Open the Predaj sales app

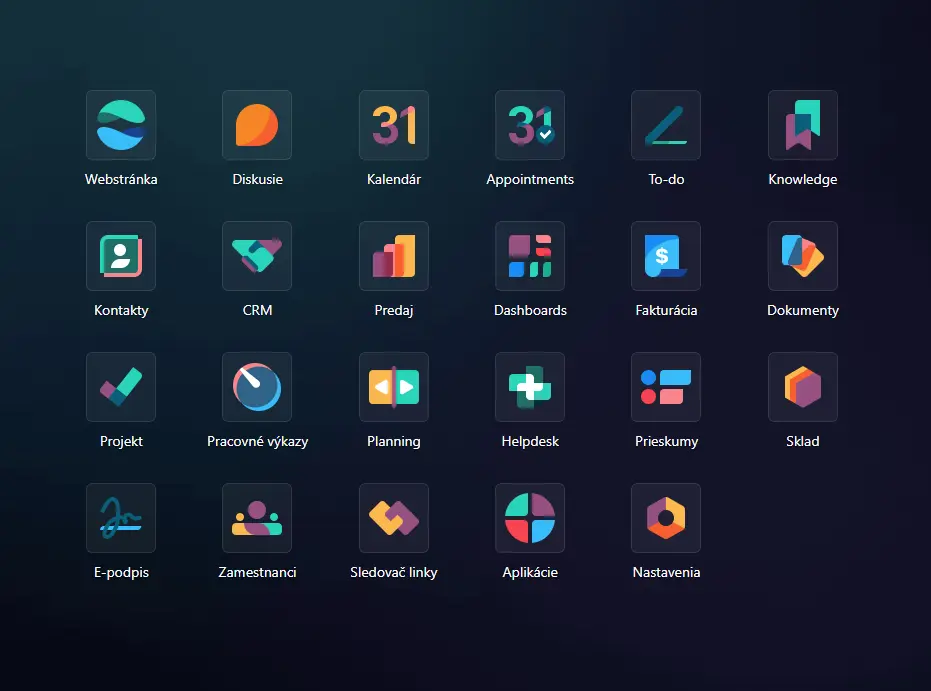point(394,256)
